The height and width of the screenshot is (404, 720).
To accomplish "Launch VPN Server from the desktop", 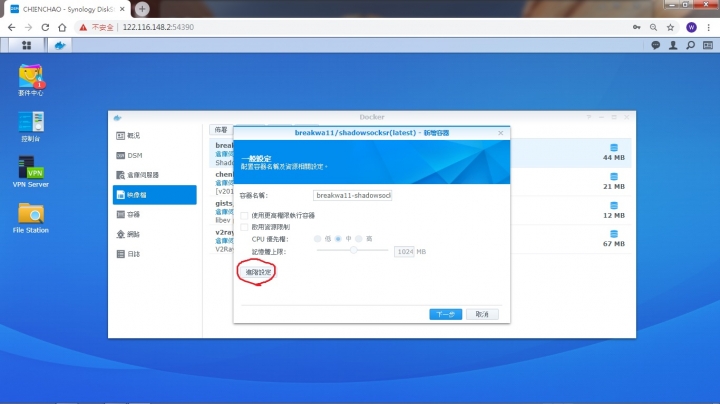I will coord(30,172).
